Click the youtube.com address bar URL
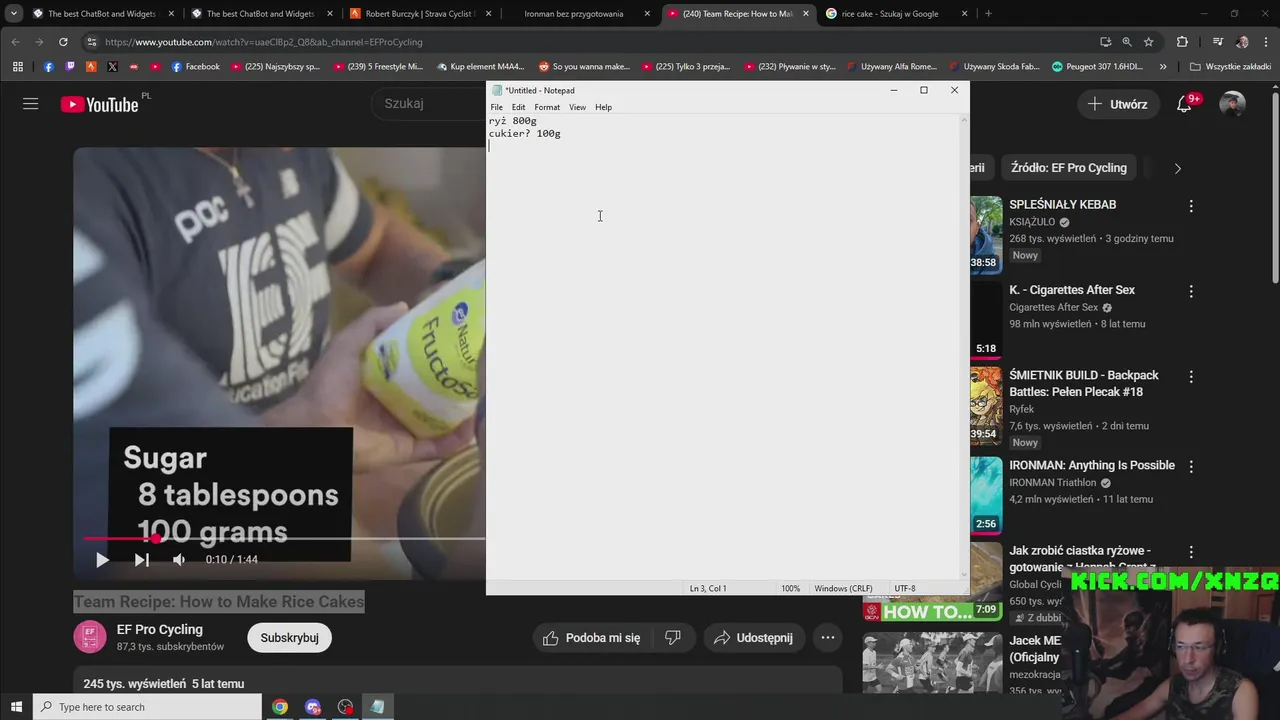The image size is (1280, 720). [264, 42]
